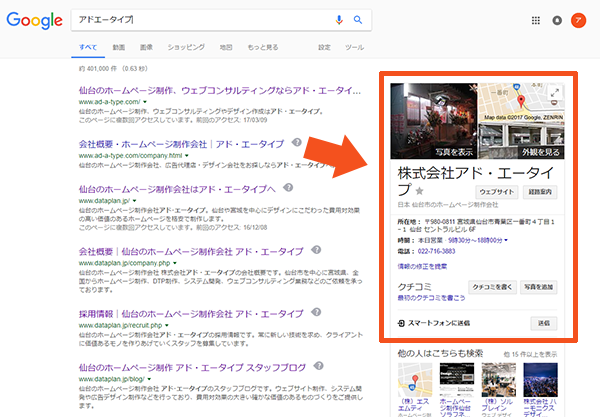Screen dimensions: 600x417
Task: Open the orange account avatar
Action: 578,20
